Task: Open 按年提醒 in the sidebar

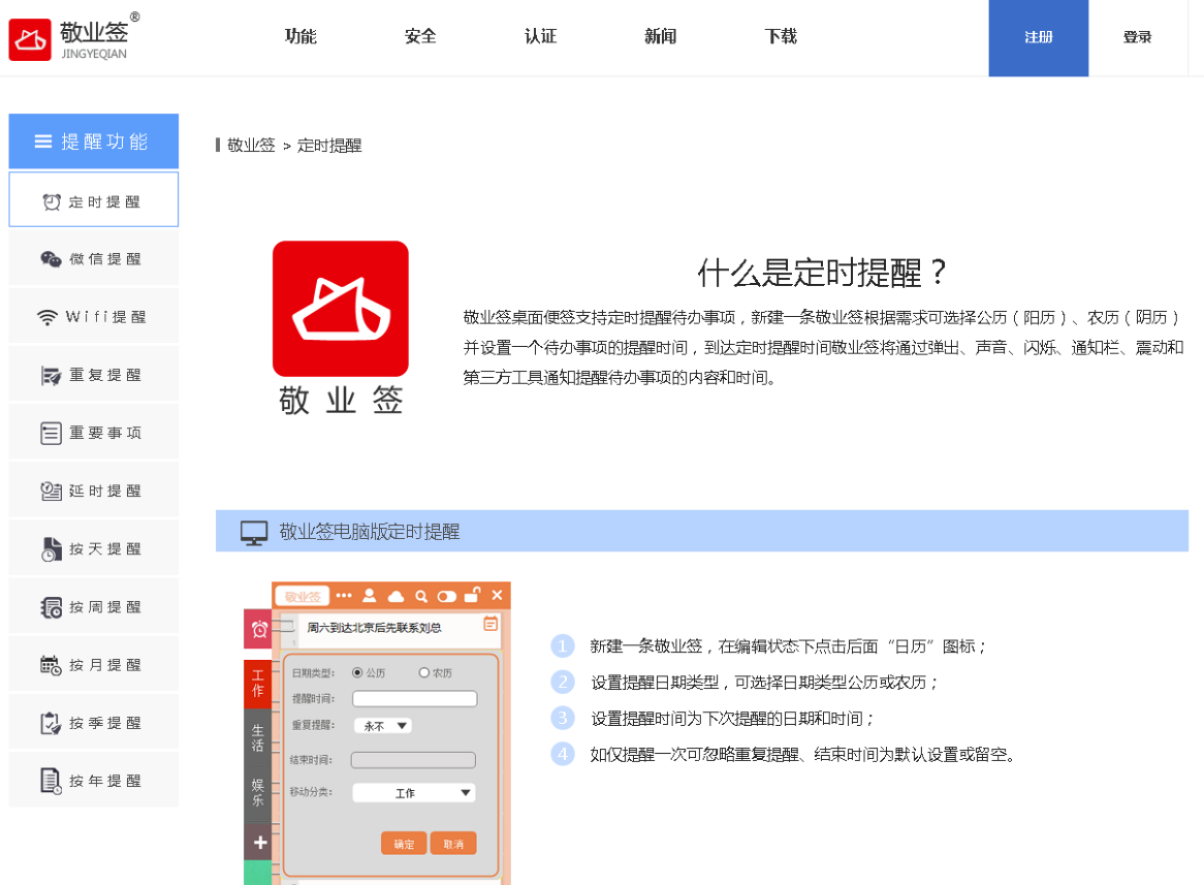Action: click(94, 781)
